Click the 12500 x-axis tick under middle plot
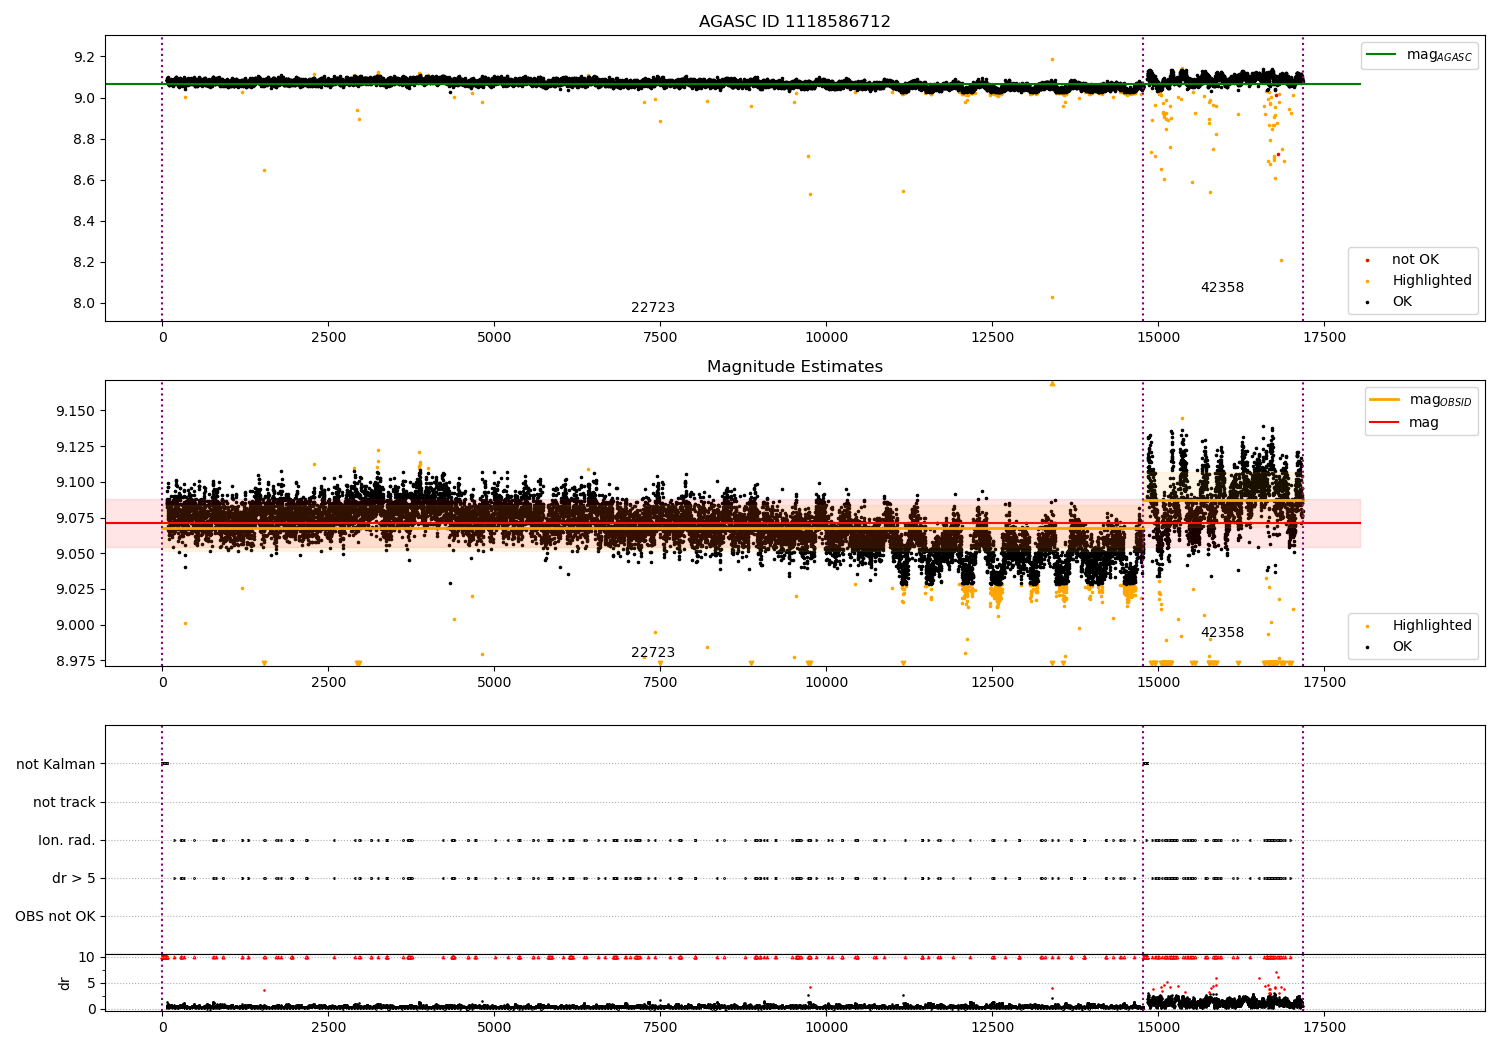Viewport: 1500px width, 1050px height. pyautogui.click(x=992, y=683)
